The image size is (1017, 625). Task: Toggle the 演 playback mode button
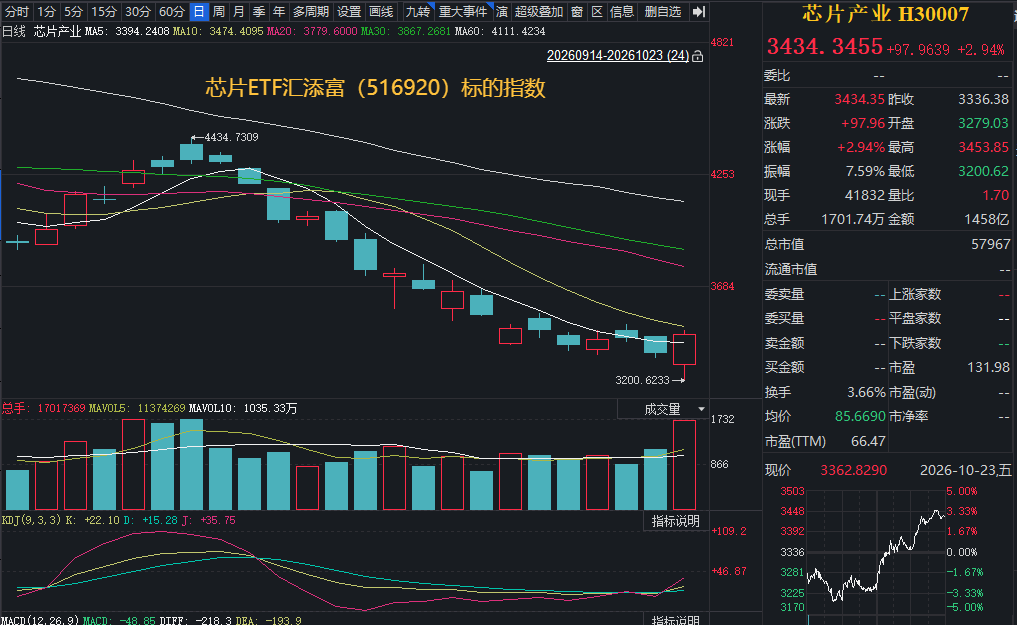pyautogui.click(x=501, y=12)
